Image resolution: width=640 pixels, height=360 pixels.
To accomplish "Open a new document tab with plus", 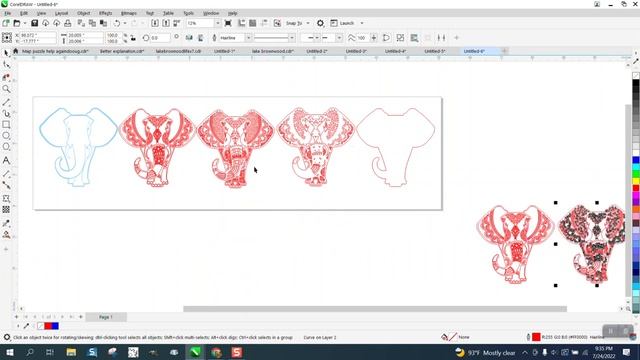I will click(504, 51).
